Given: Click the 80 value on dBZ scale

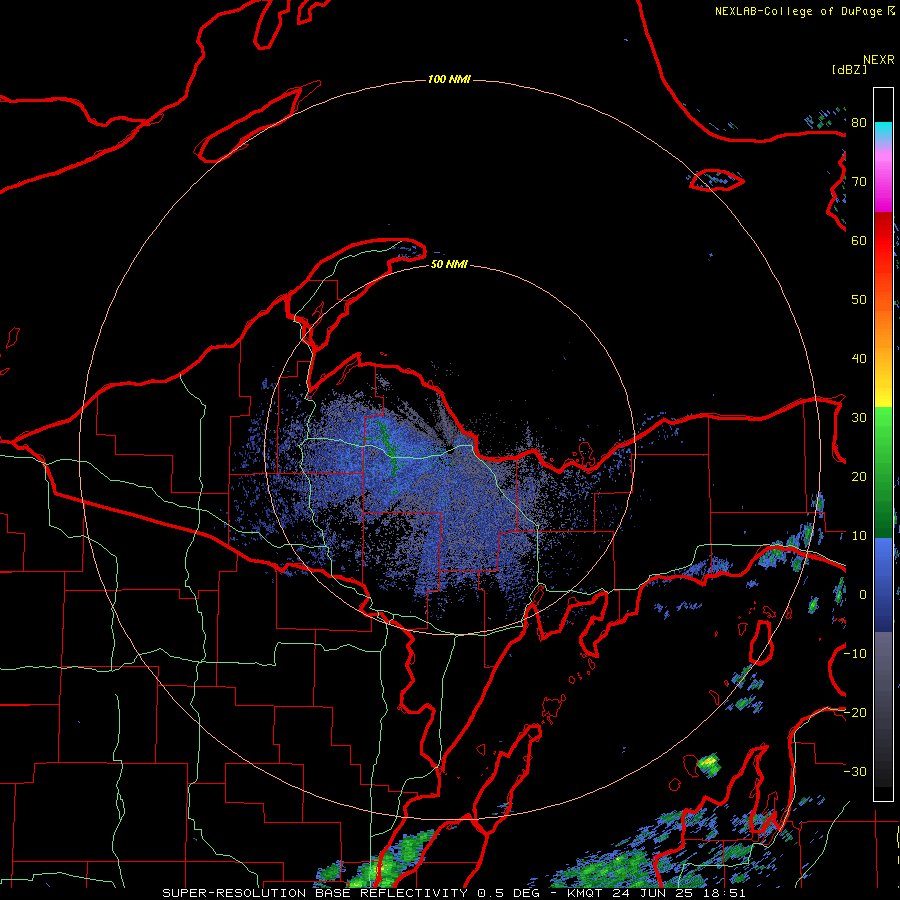Looking at the screenshot, I should click(x=859, y=123).
